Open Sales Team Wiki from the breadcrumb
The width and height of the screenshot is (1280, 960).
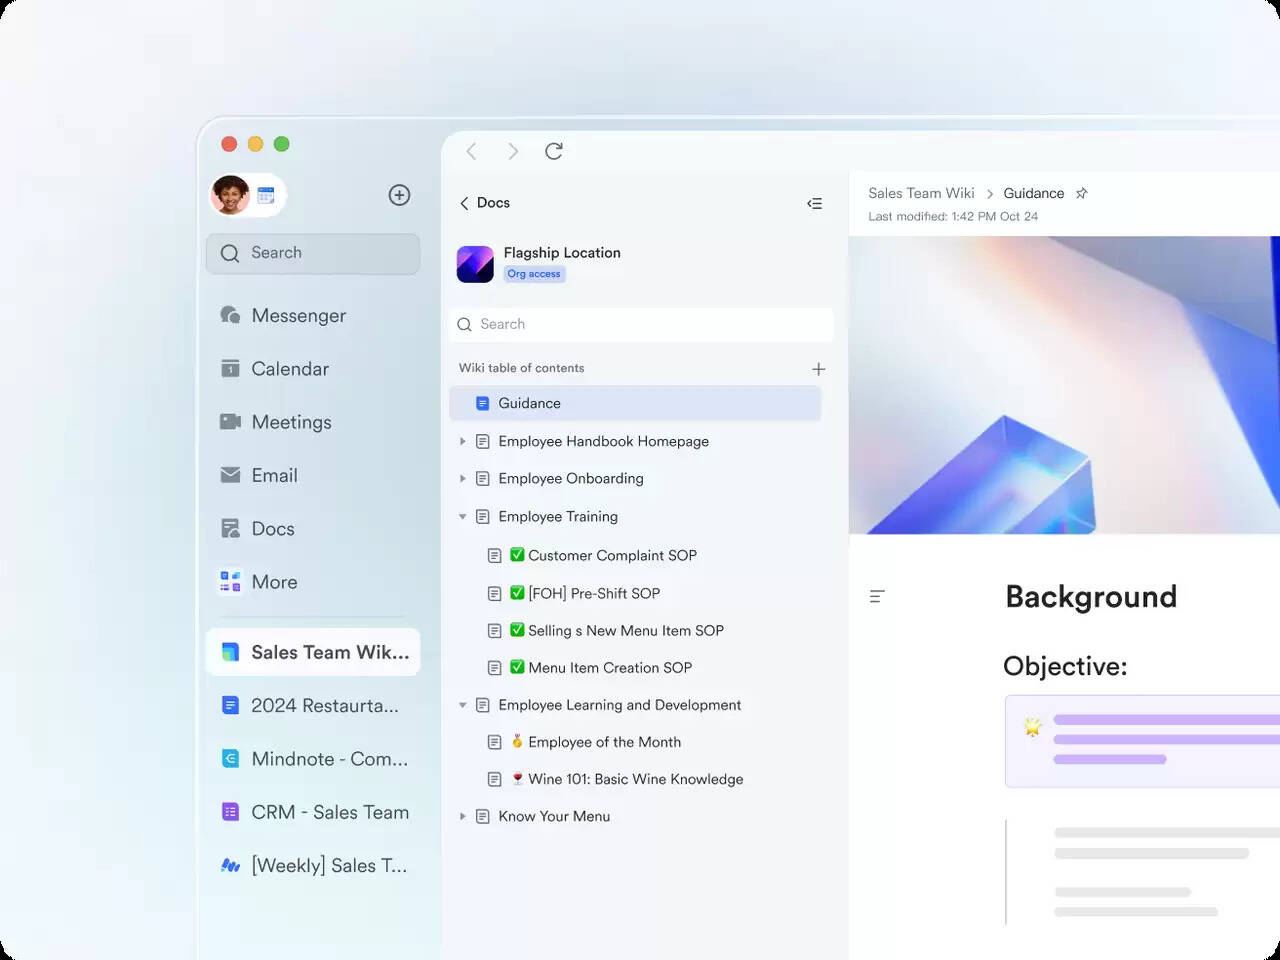click(921, 193)
